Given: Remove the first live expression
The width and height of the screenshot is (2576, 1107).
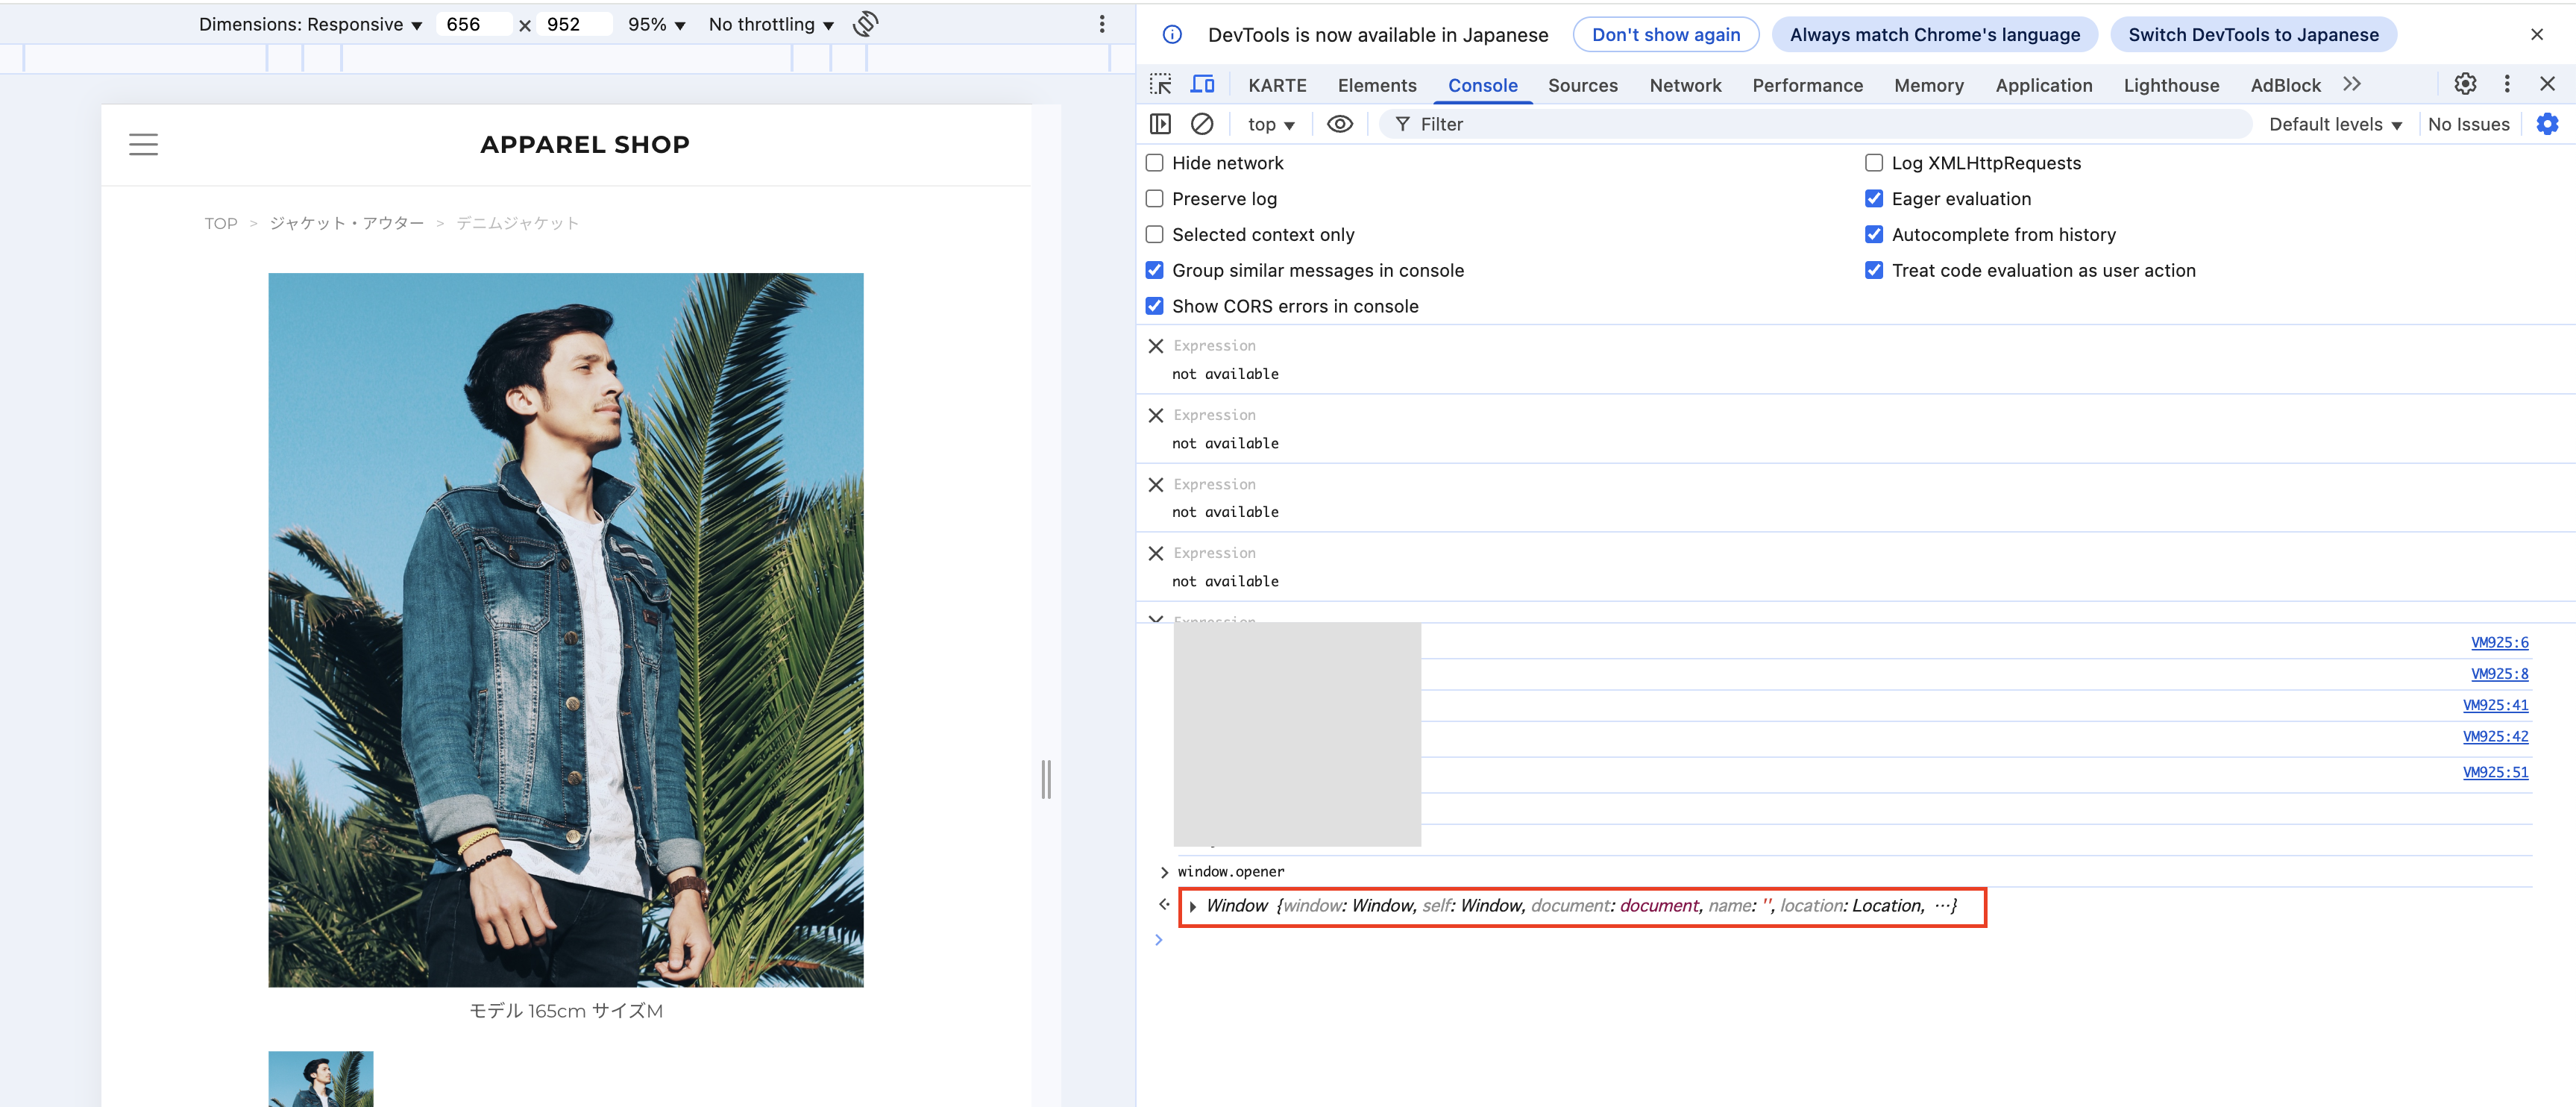Looking at the screenshot, I should pos(1156,346).
